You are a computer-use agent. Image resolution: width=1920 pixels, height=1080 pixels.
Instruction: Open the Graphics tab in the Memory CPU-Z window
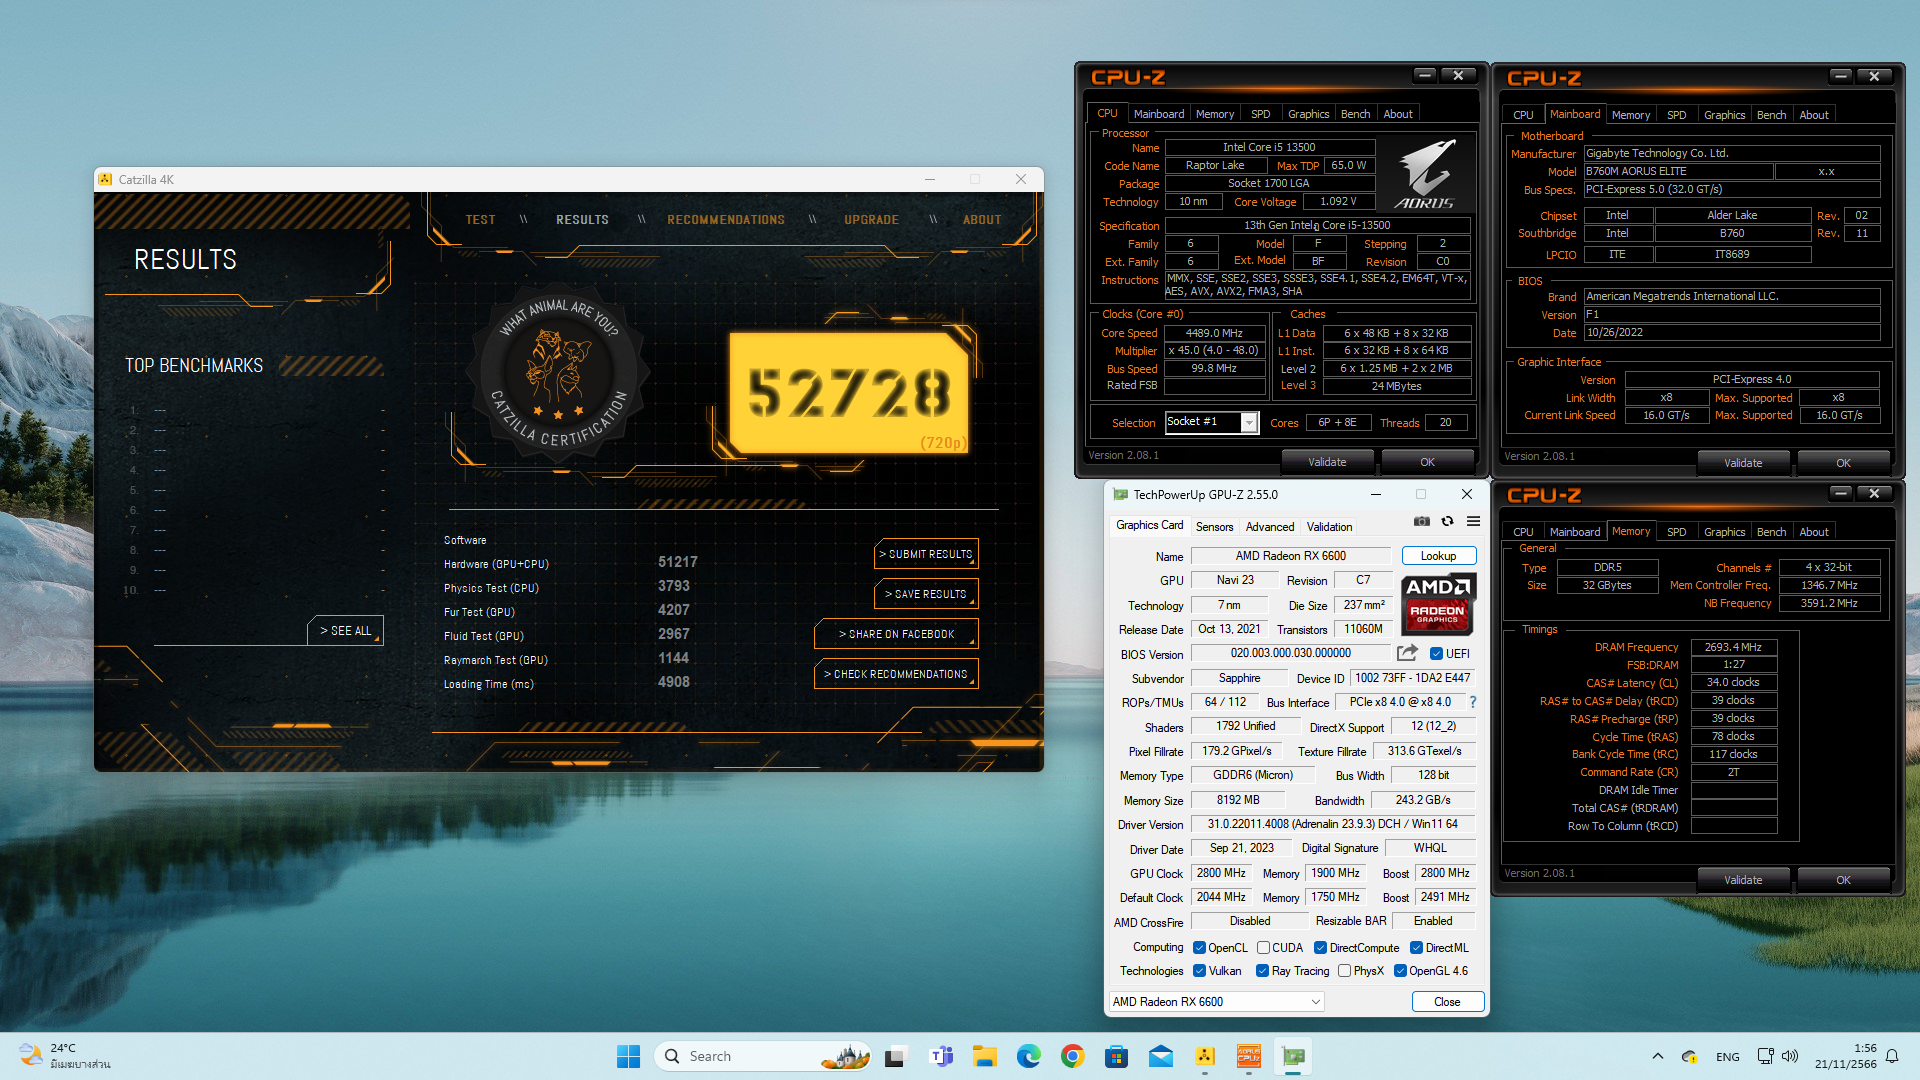(x=1725, y=532)
